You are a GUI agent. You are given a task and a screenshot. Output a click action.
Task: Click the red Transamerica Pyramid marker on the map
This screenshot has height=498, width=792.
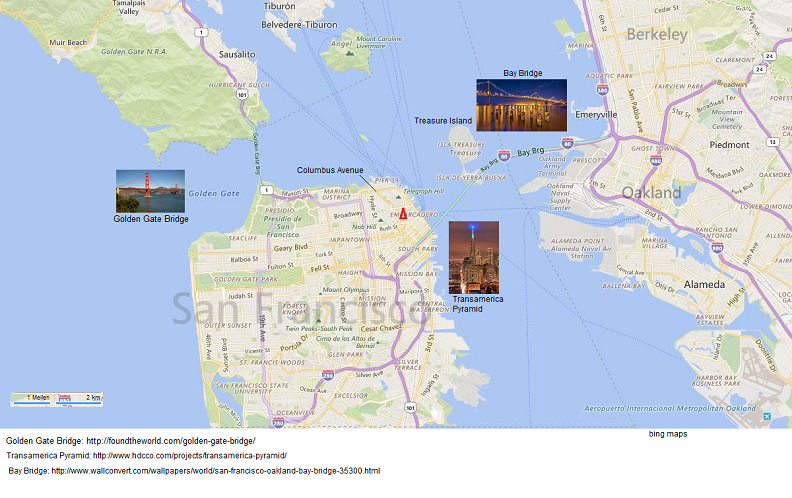click(403, 213)
